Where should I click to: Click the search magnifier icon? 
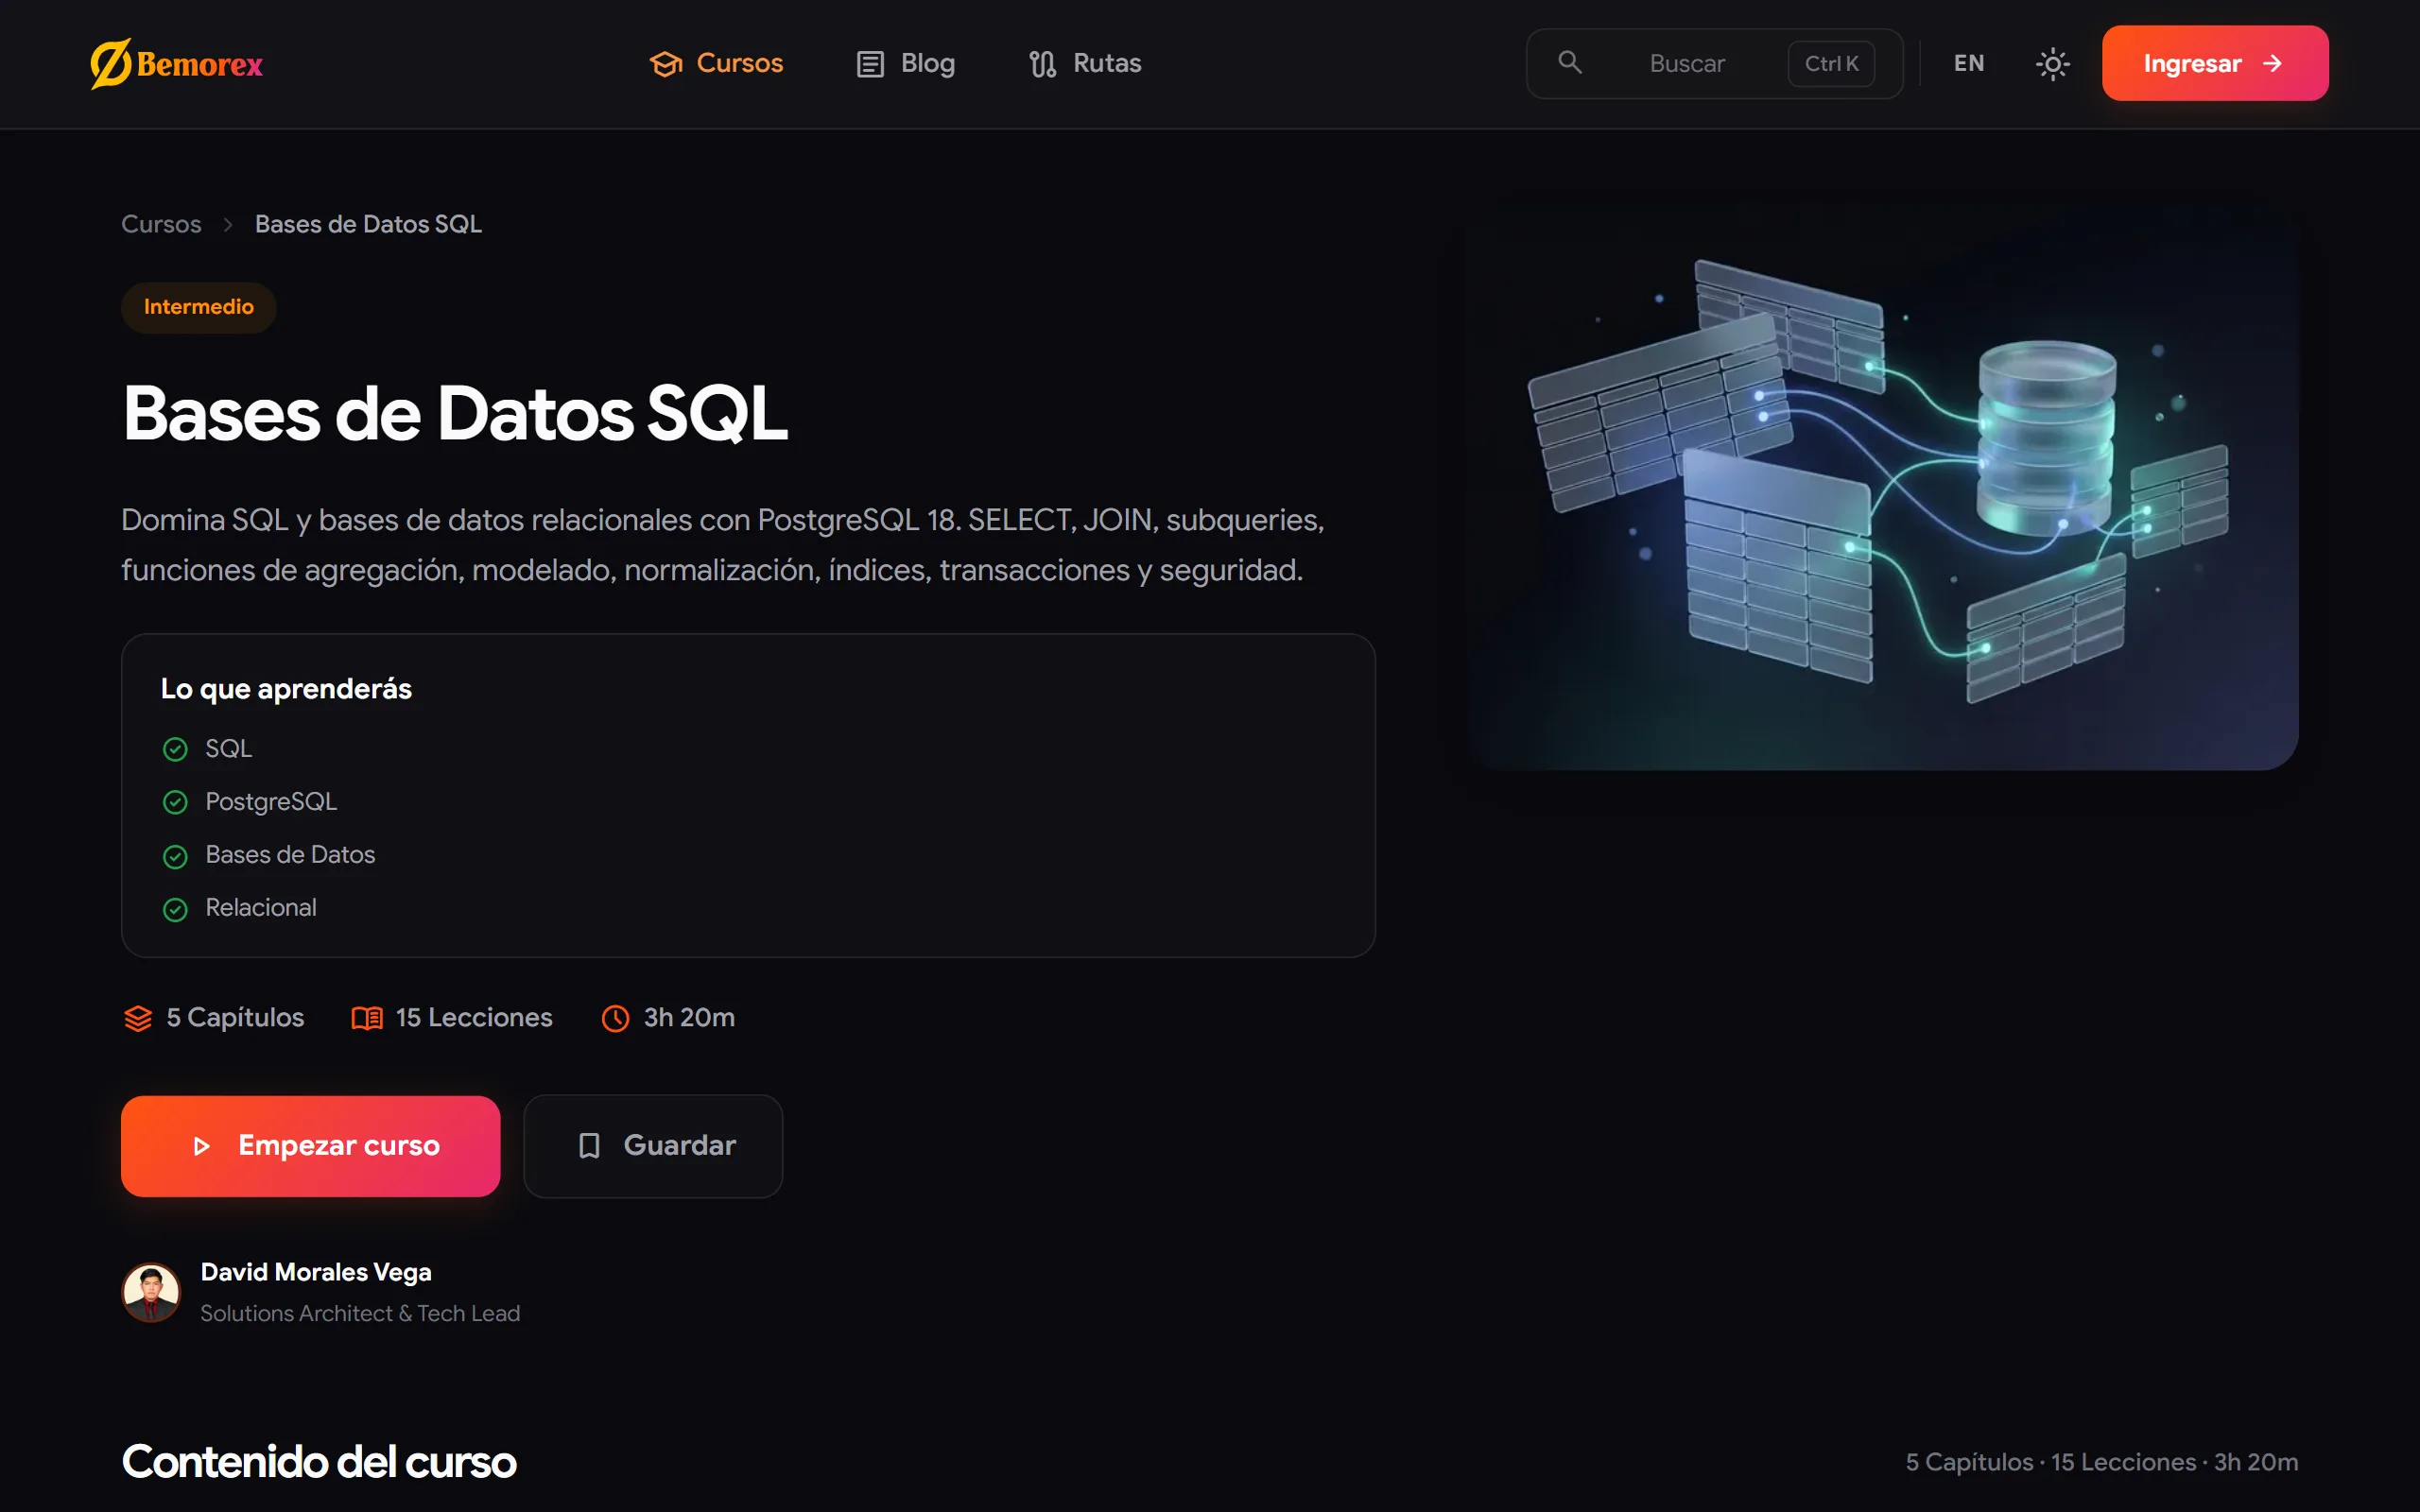click(x=1570, y=63)
